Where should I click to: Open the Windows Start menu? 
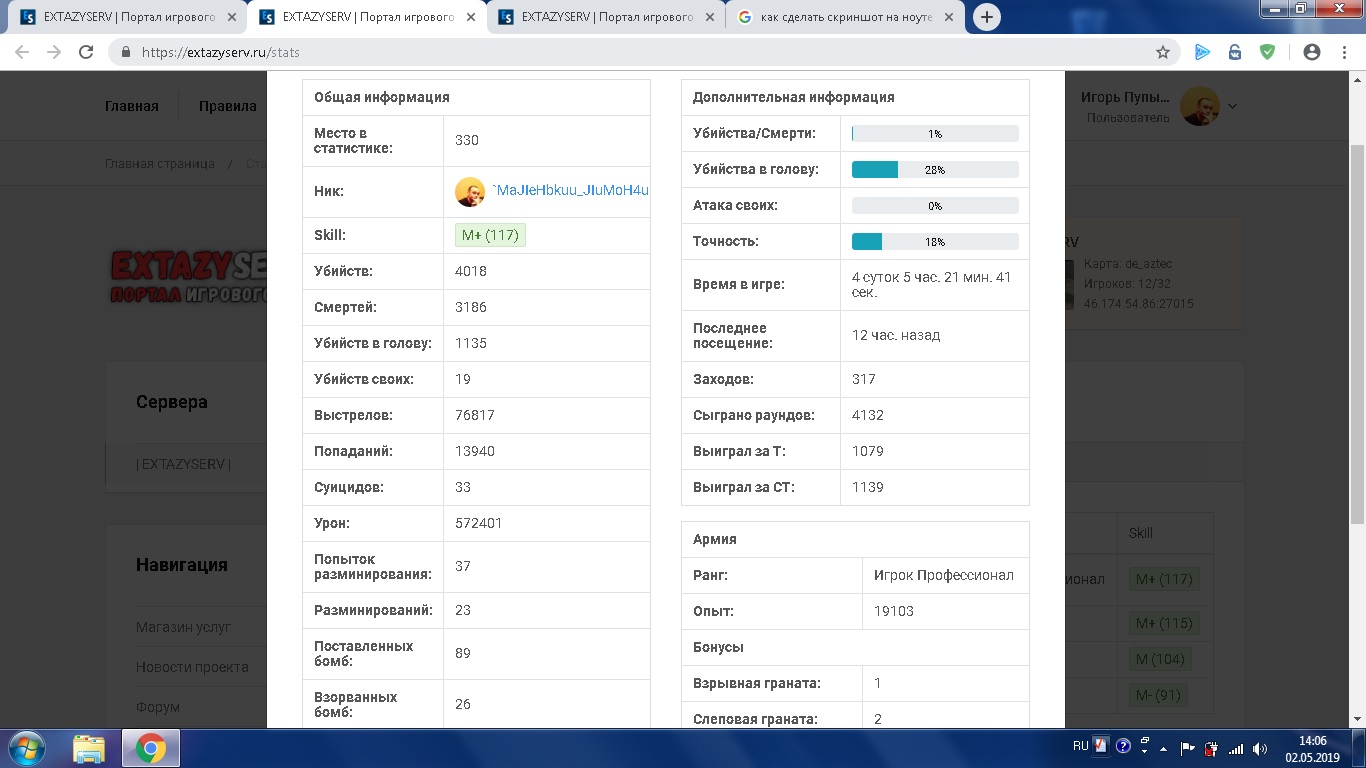(26, 748)
